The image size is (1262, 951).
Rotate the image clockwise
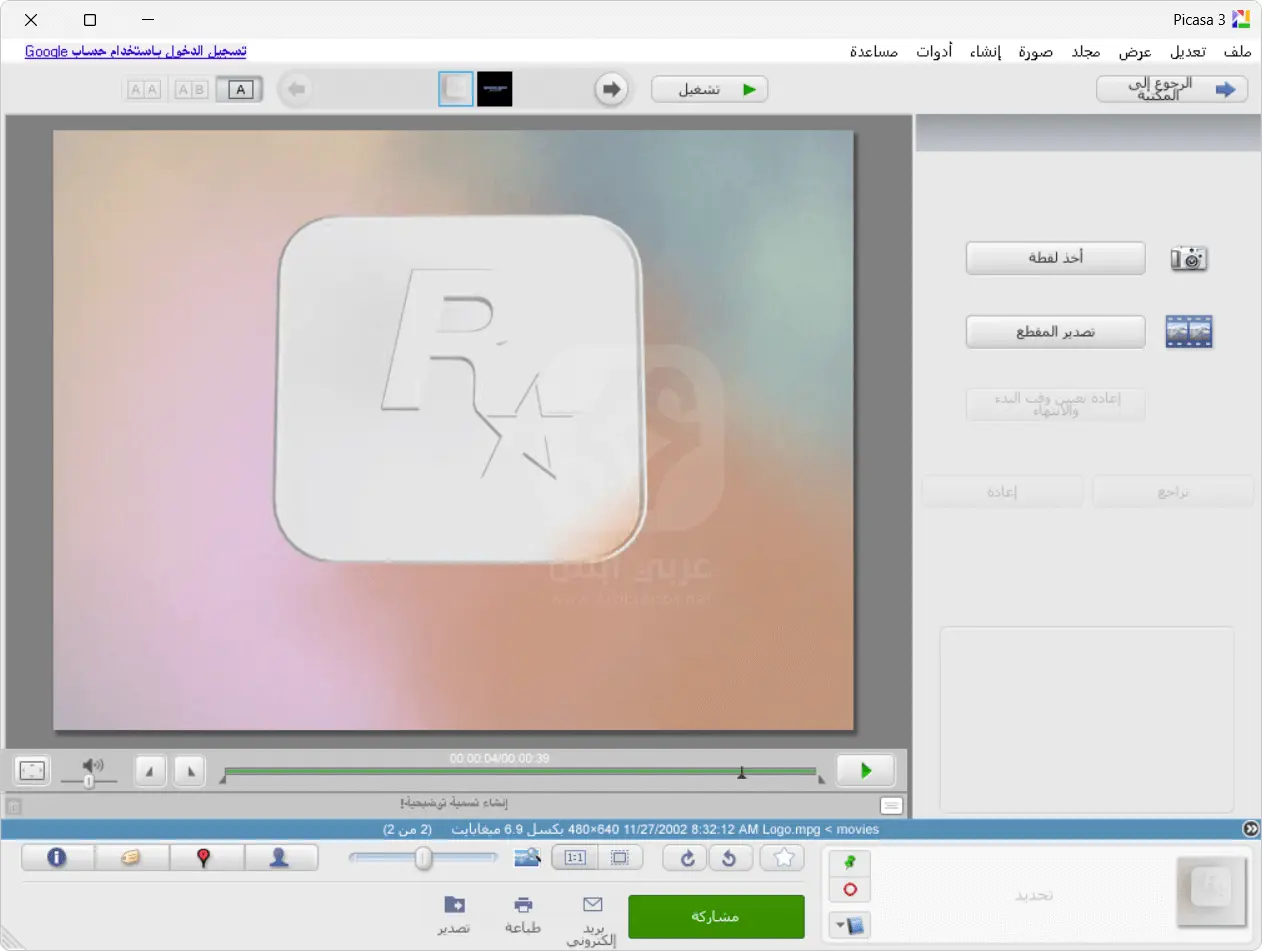click(x=685, y=858)
